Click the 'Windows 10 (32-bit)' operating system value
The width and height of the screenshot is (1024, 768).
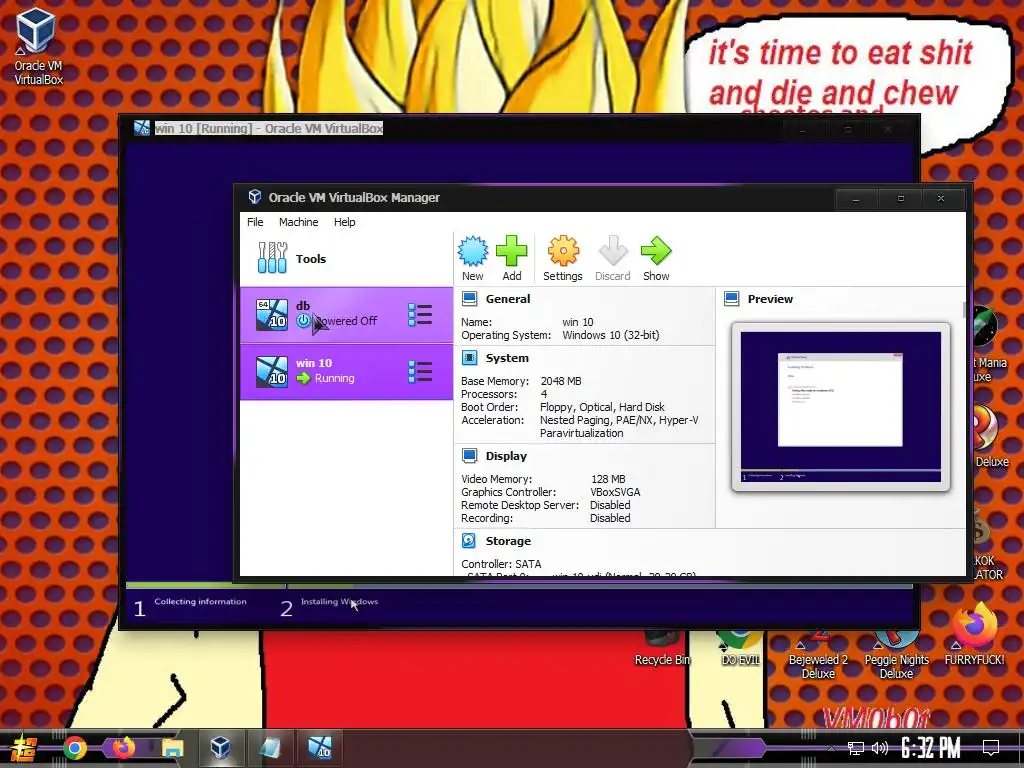[x=611, y=335]
